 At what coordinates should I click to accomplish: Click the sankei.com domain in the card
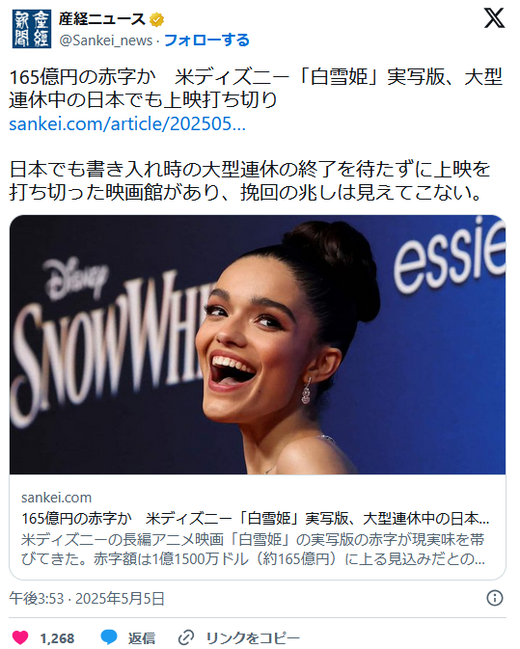(56, 497)
